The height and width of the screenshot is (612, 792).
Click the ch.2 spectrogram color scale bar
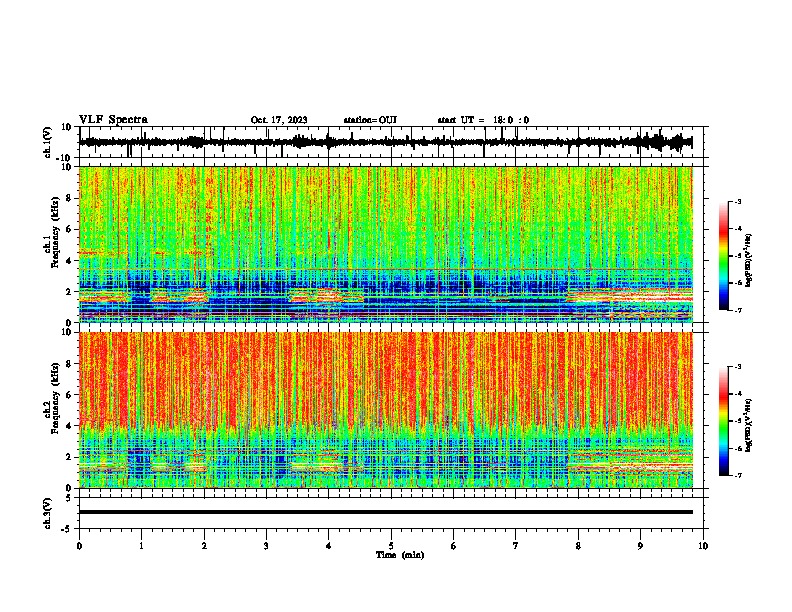click(723, 421)
